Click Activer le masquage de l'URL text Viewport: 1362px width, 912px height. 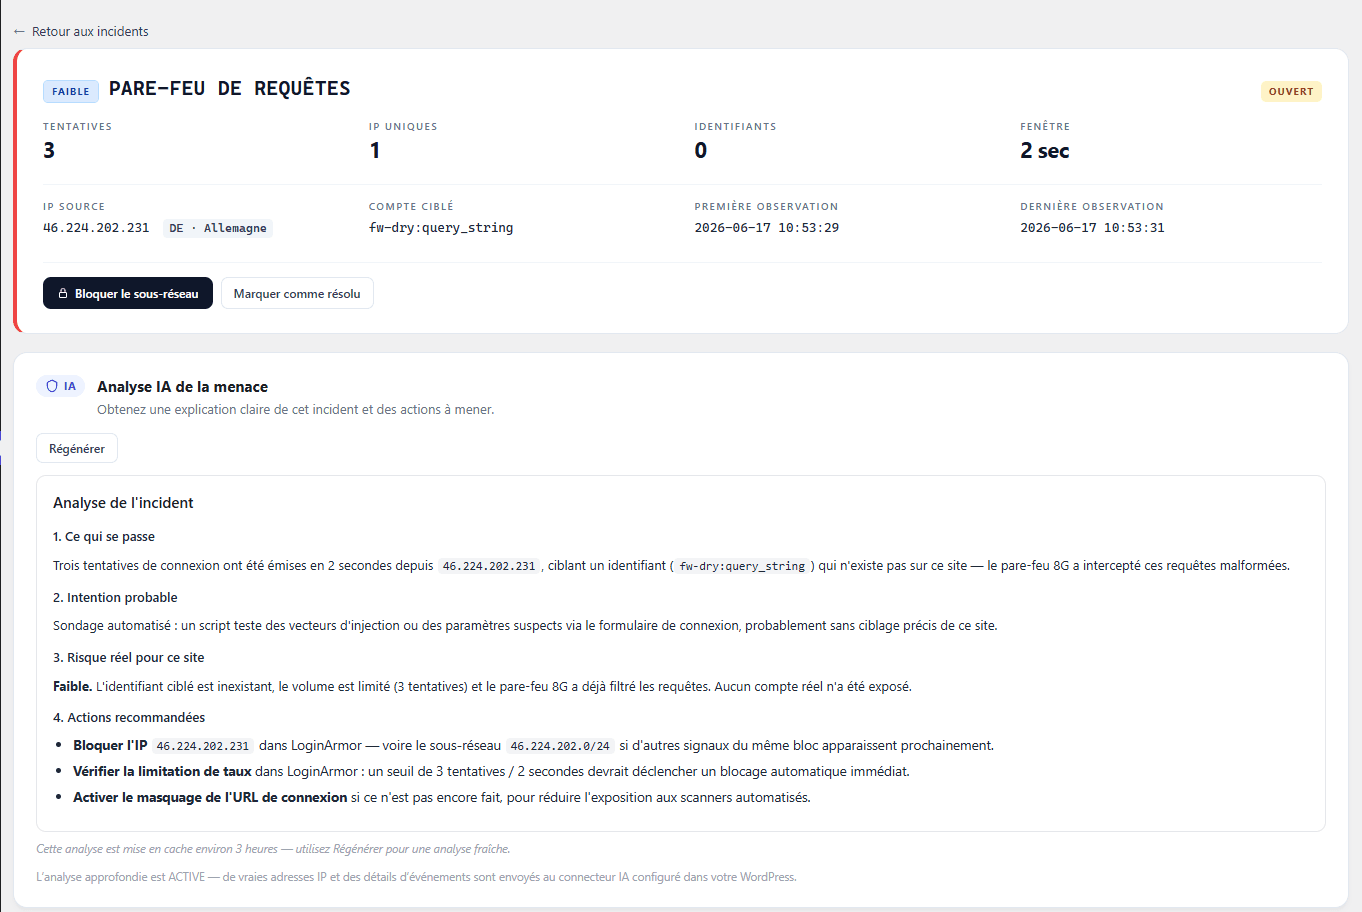tap(210, 797)
